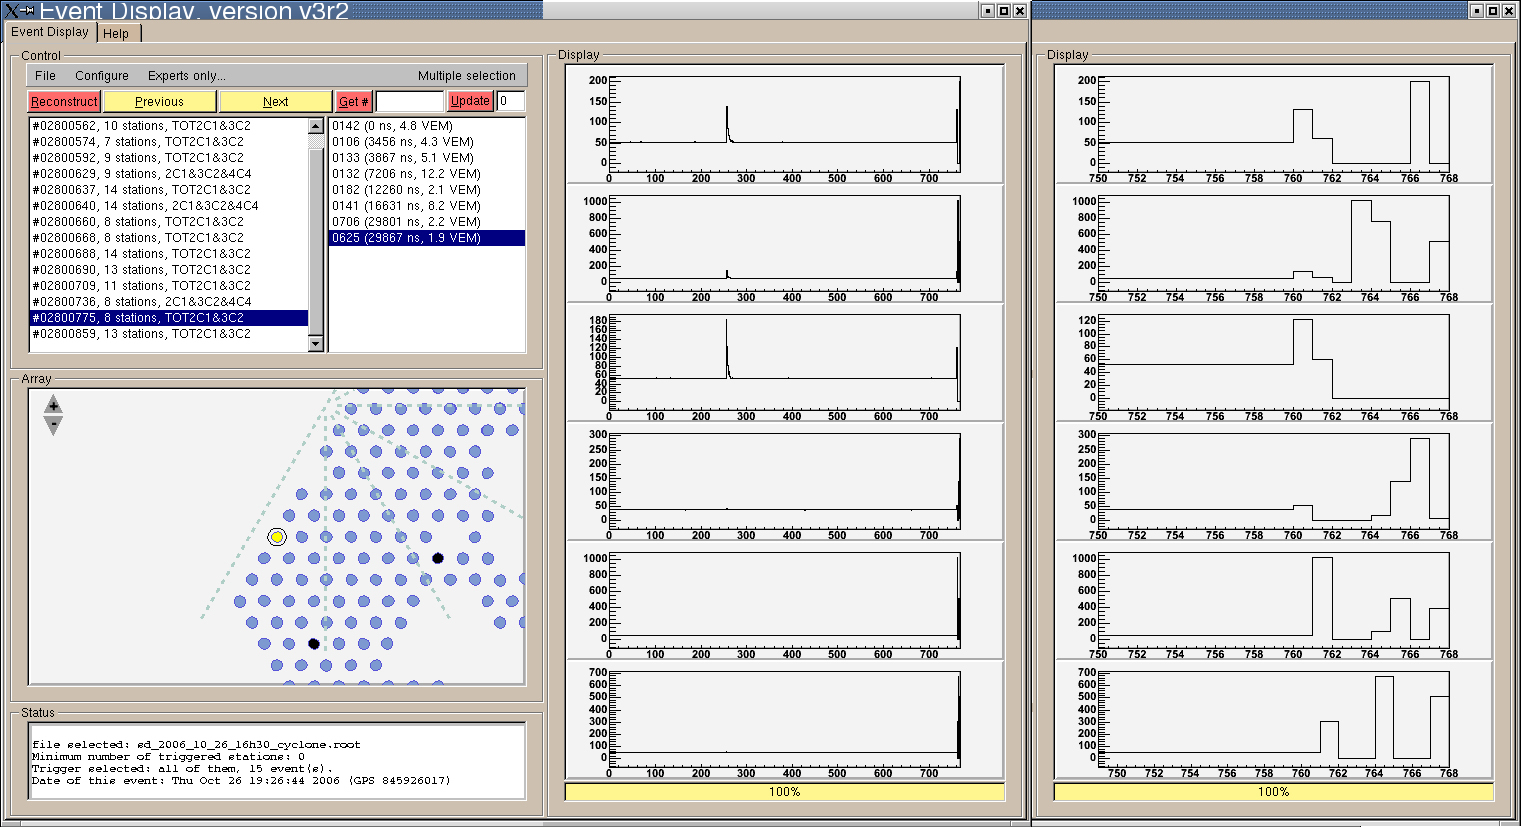Select event #02800736, 8 stations

(169, 302)
